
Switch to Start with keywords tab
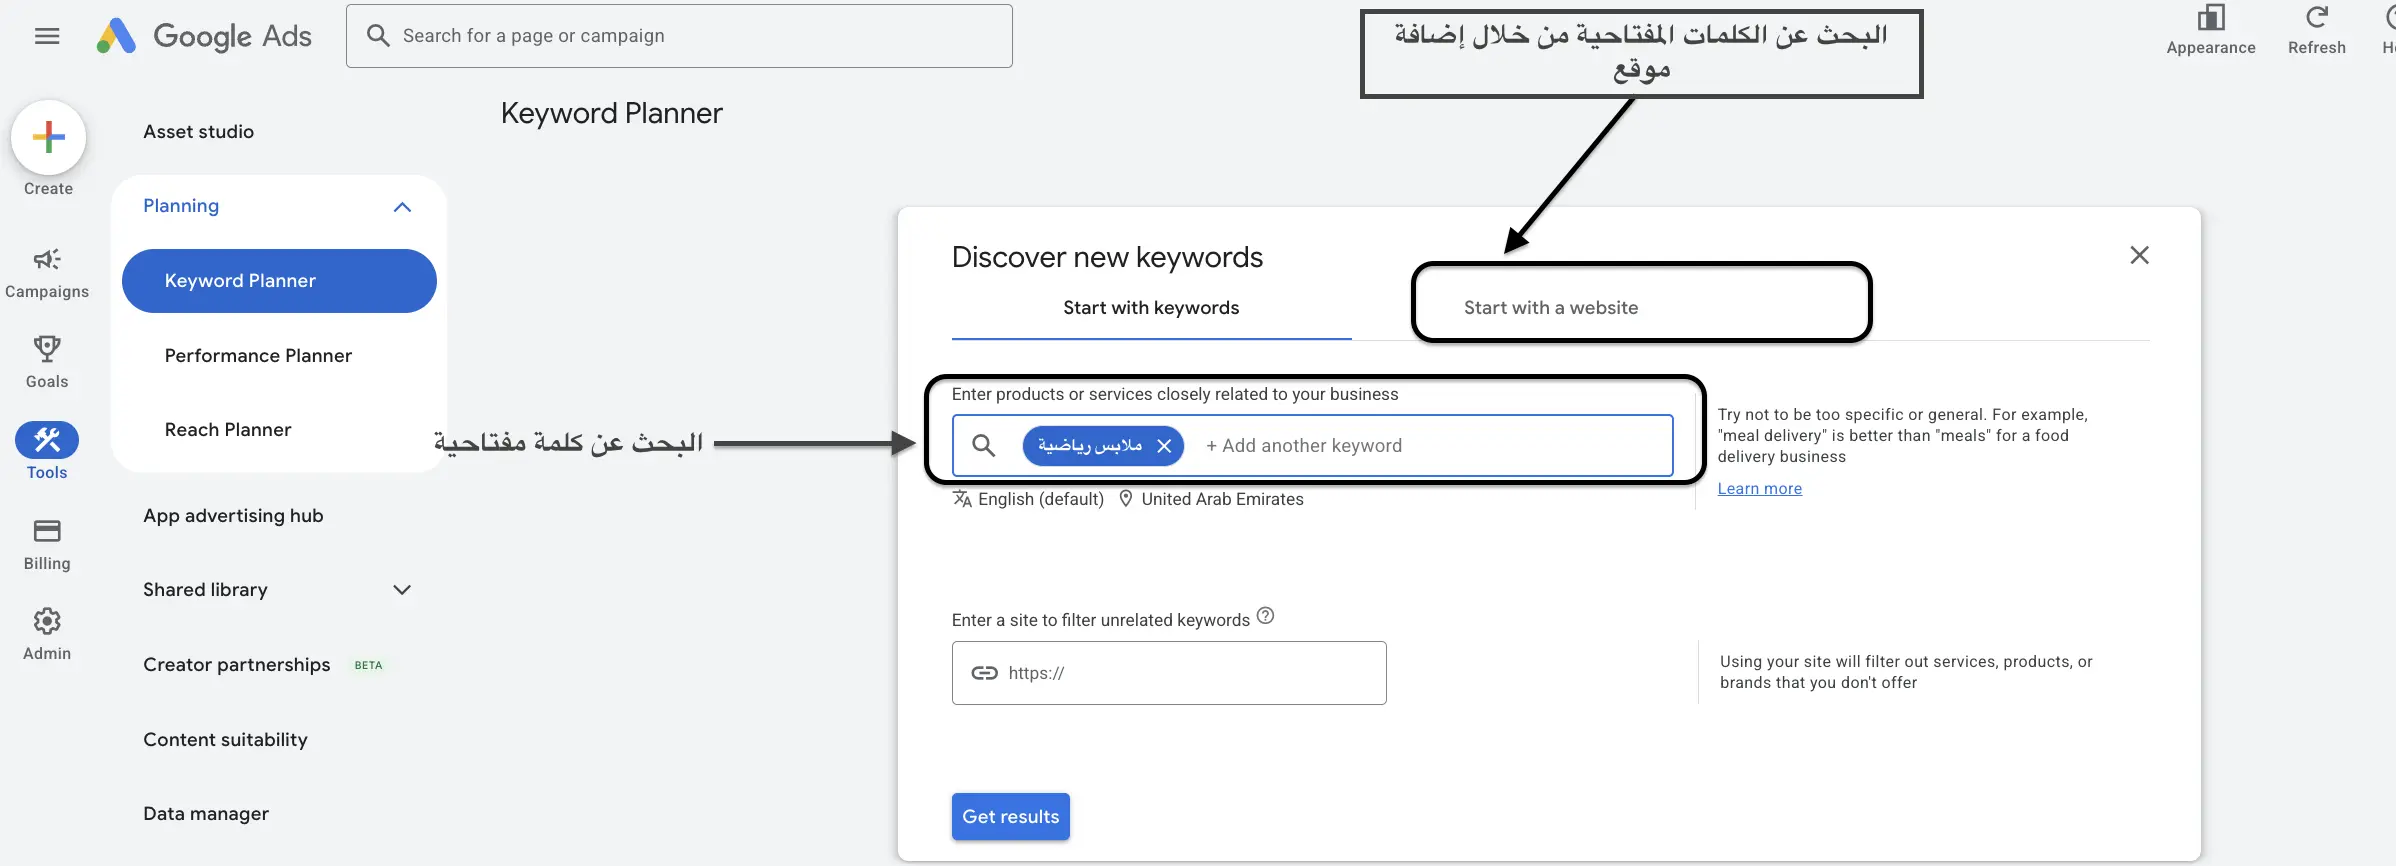1151,308
